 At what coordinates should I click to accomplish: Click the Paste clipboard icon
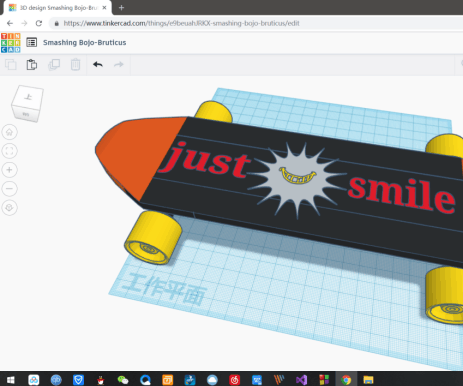click(x=32, y=64)
